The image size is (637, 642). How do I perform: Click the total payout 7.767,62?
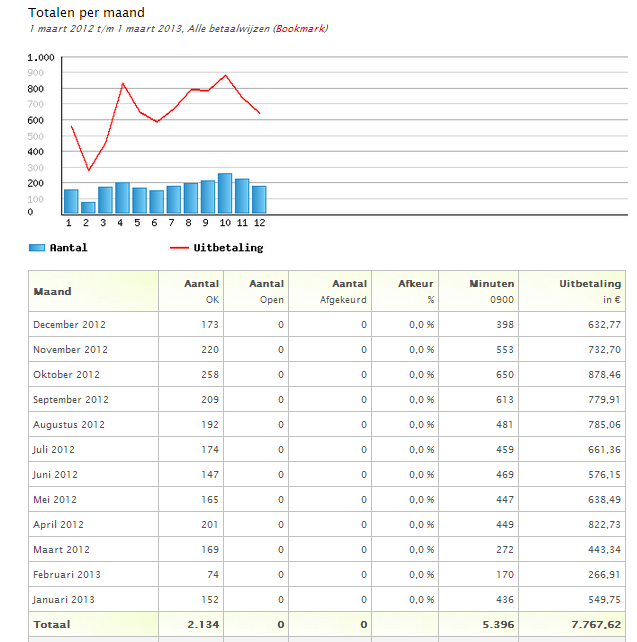tap(596, 624)
